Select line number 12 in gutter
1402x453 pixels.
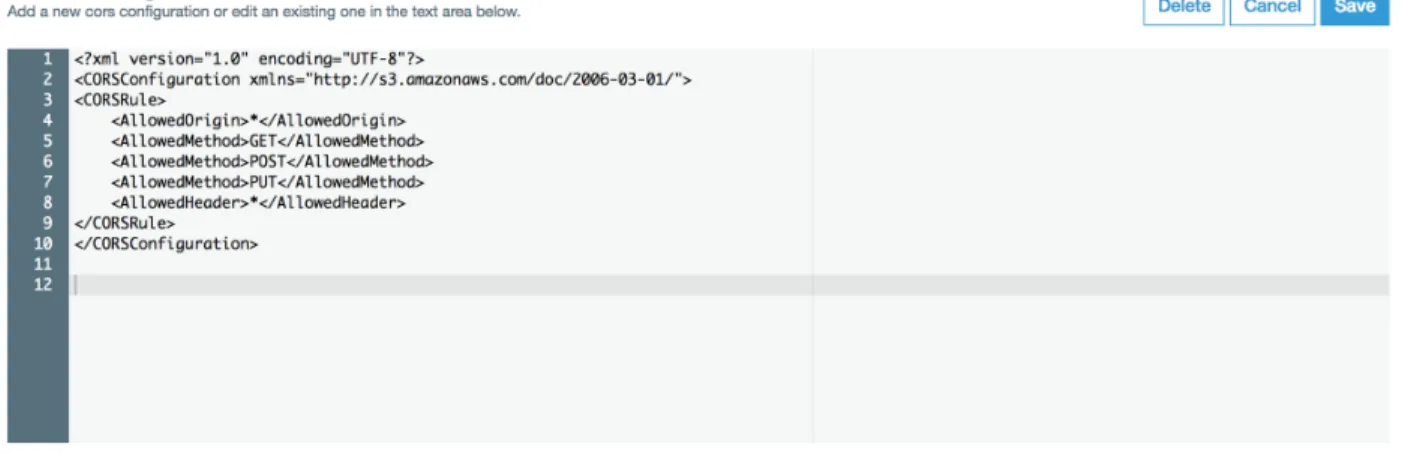pos(43,285)
